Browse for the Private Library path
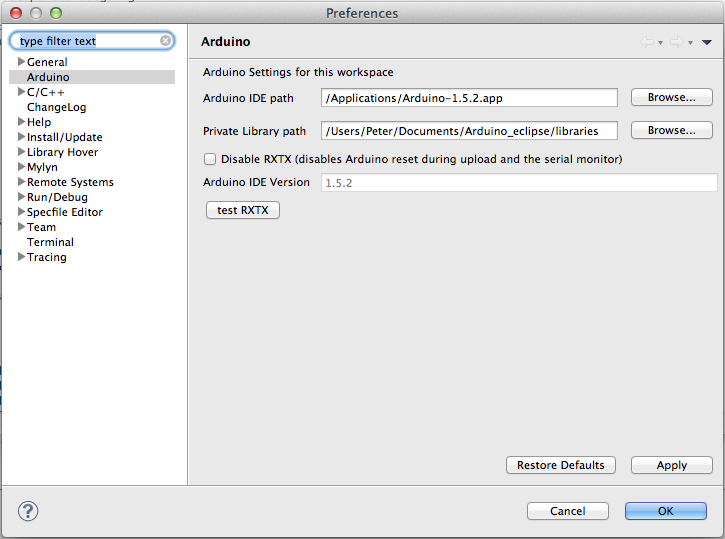Screen dimensions: 725x539 click(671, 130)
